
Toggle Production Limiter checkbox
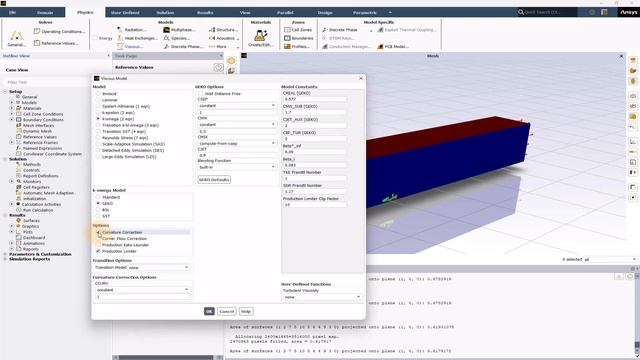[98, 251]
